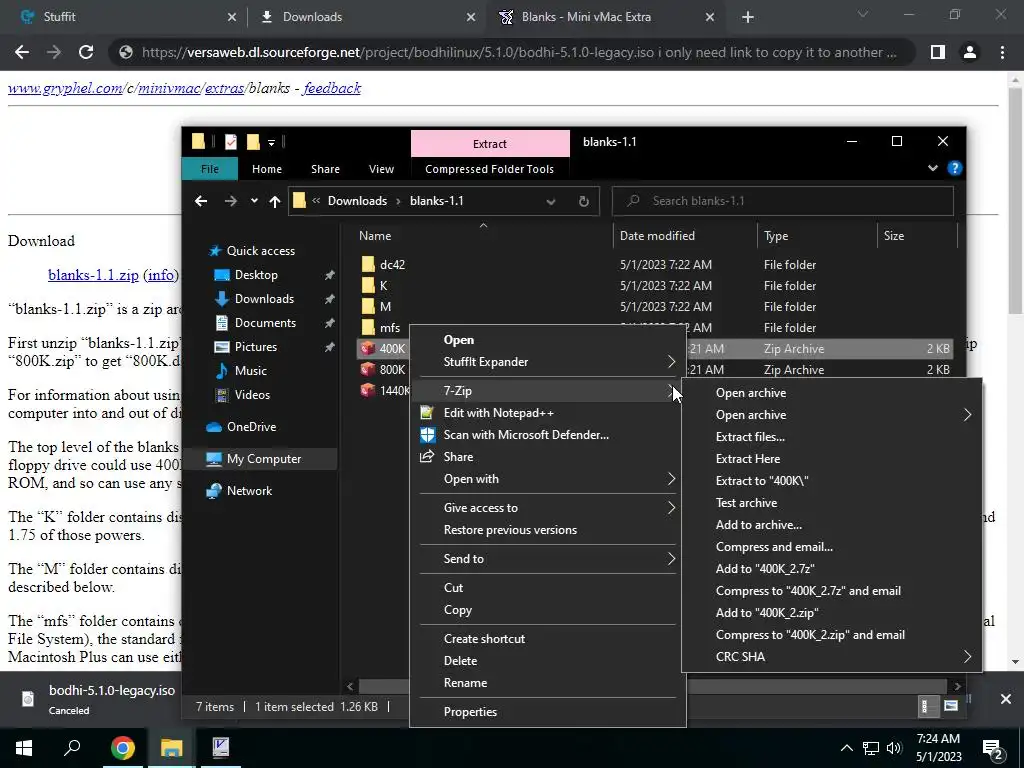Screen dimensions: 1024x768
Task: Select the 800K zip archive icon
Action: 368,370
